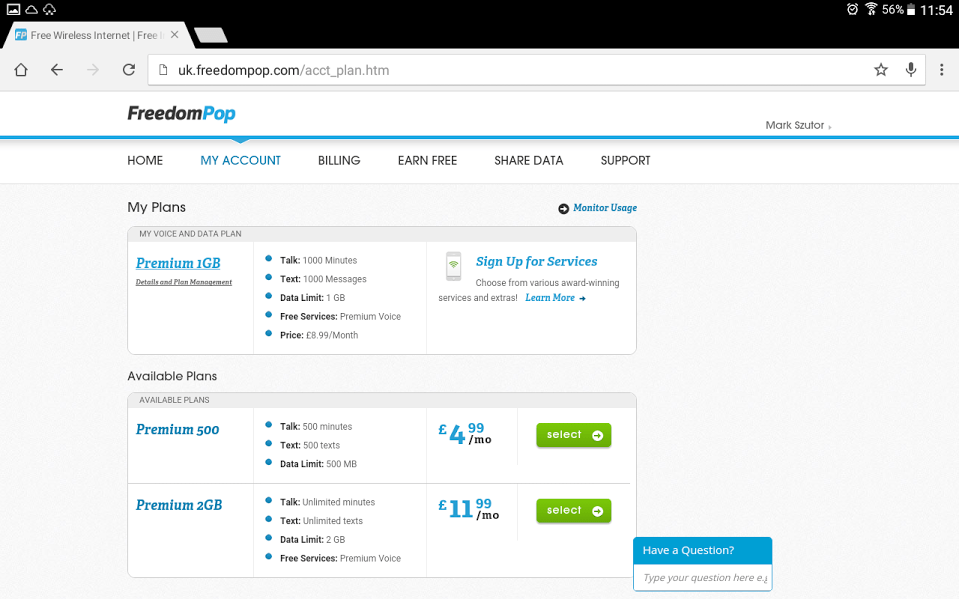Click the phone Wi-Fi services icon
Image resolution: width=959 pixels, height=599 pixels.
454,266
